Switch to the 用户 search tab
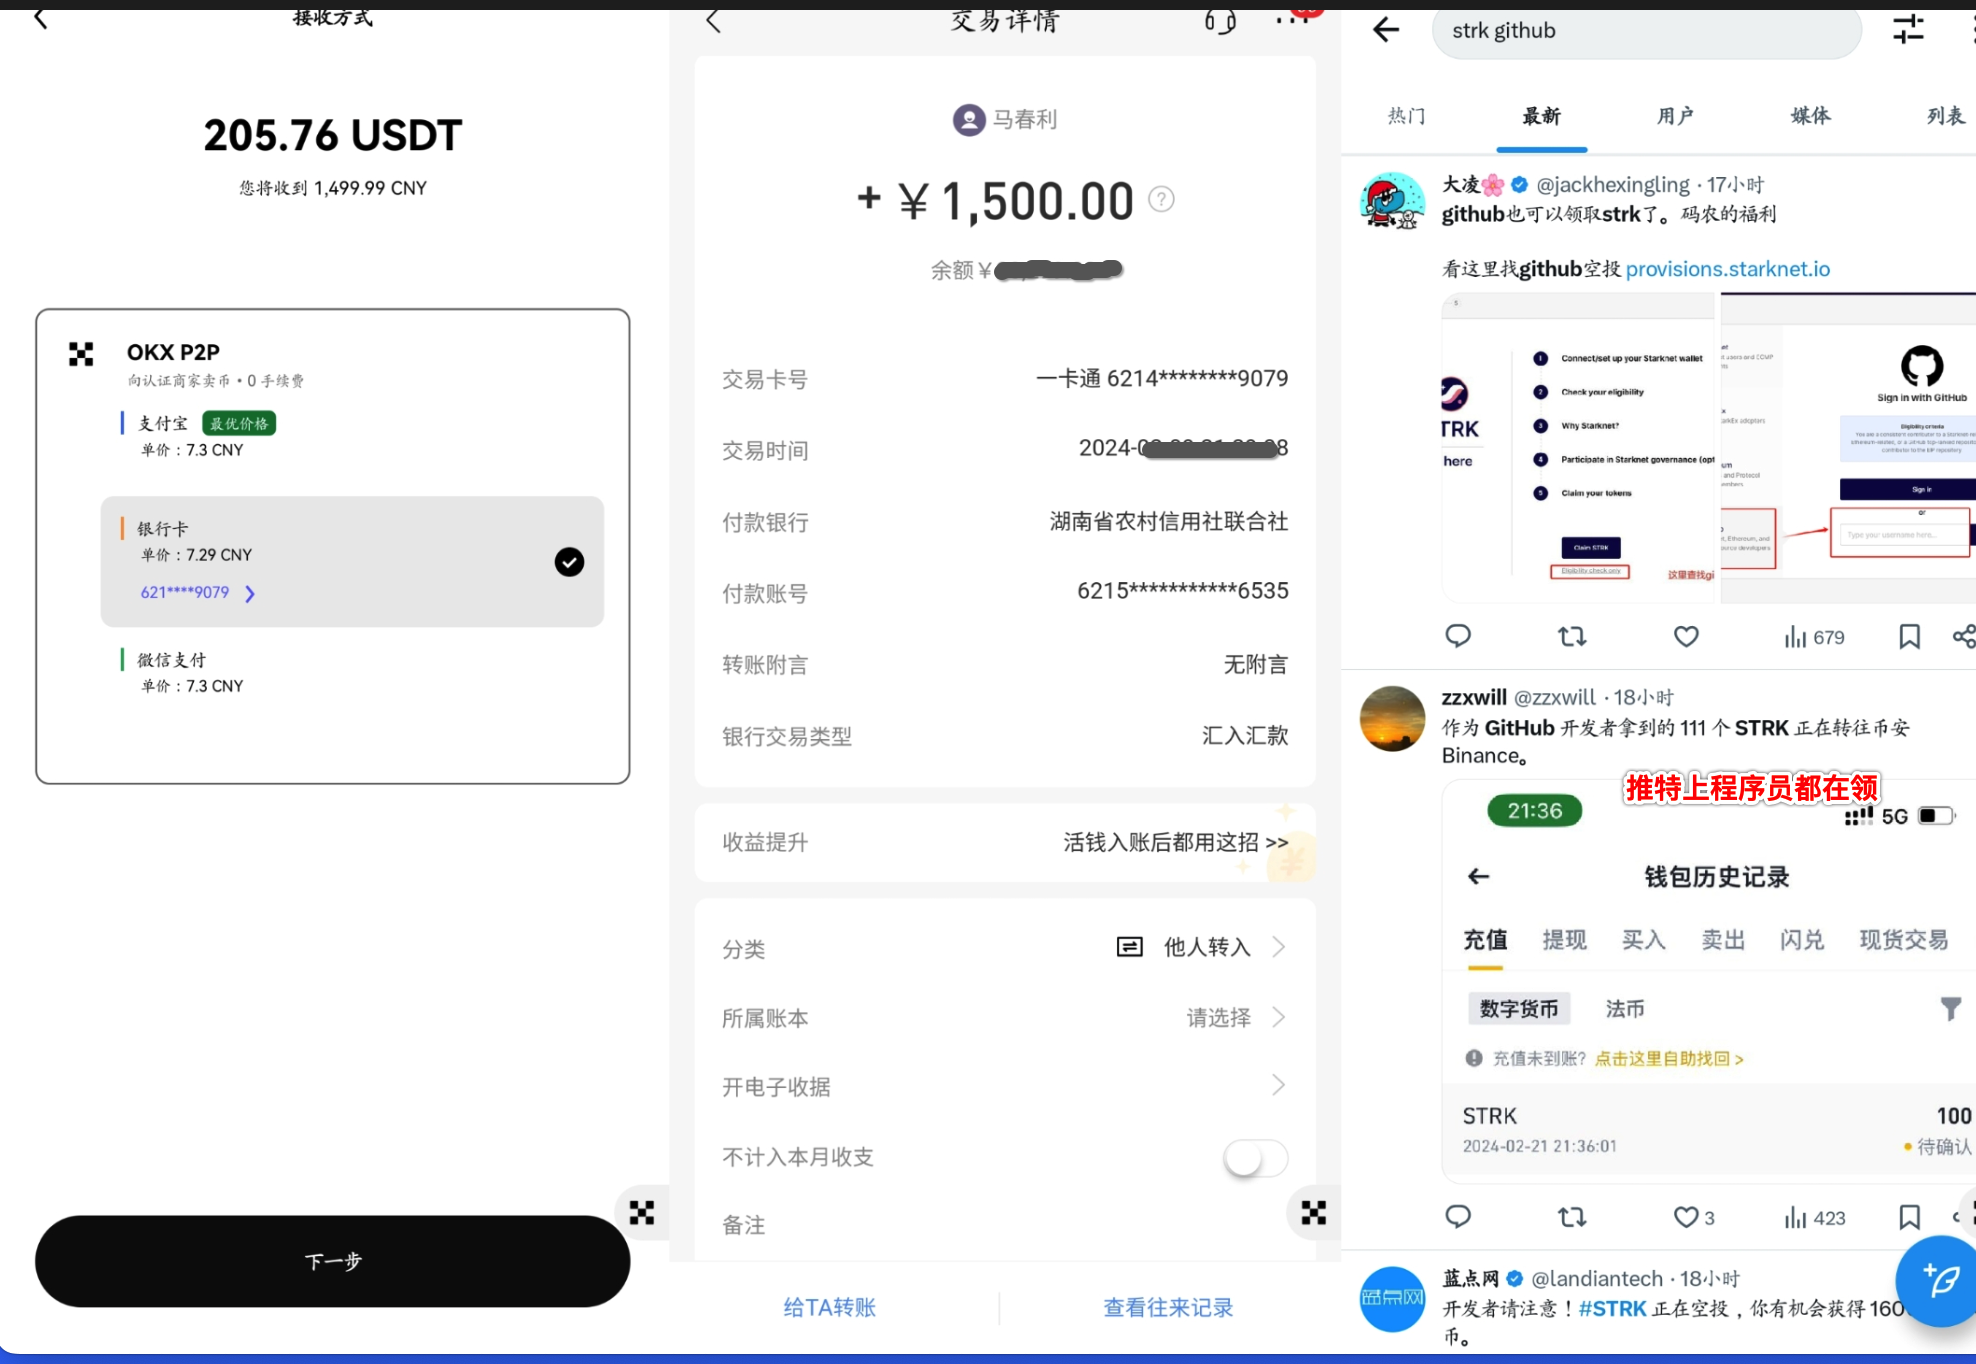Screen dimensions: 1976x1364 (x=1675, y=116)
